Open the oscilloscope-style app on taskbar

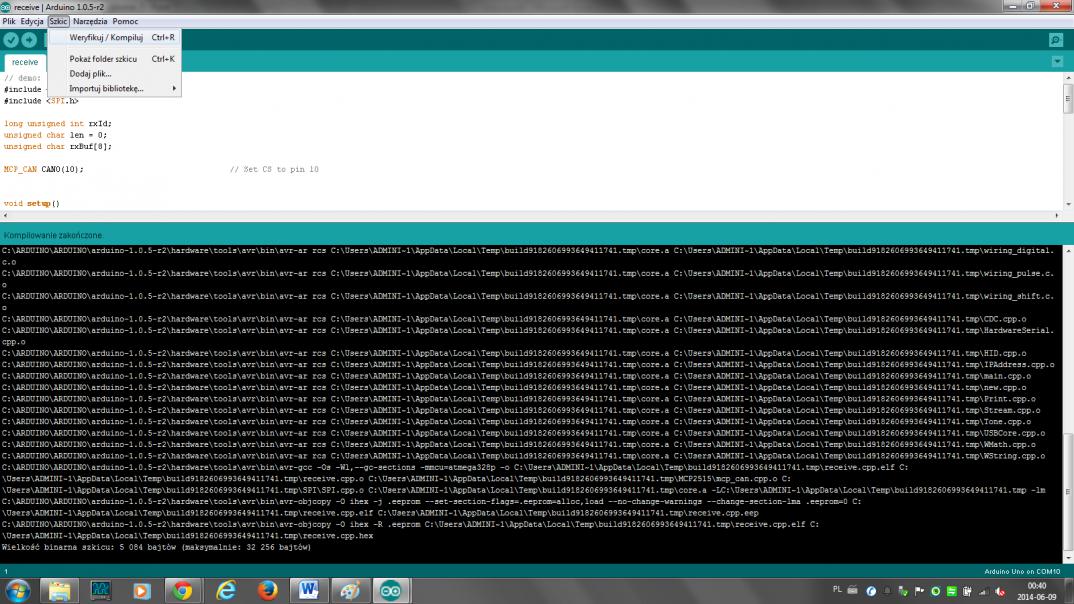(x=101, y=590)
